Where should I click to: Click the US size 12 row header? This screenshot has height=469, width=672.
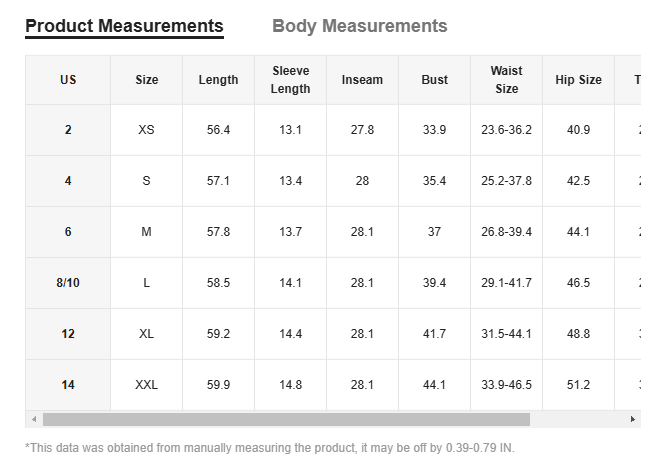coord(68,334)
